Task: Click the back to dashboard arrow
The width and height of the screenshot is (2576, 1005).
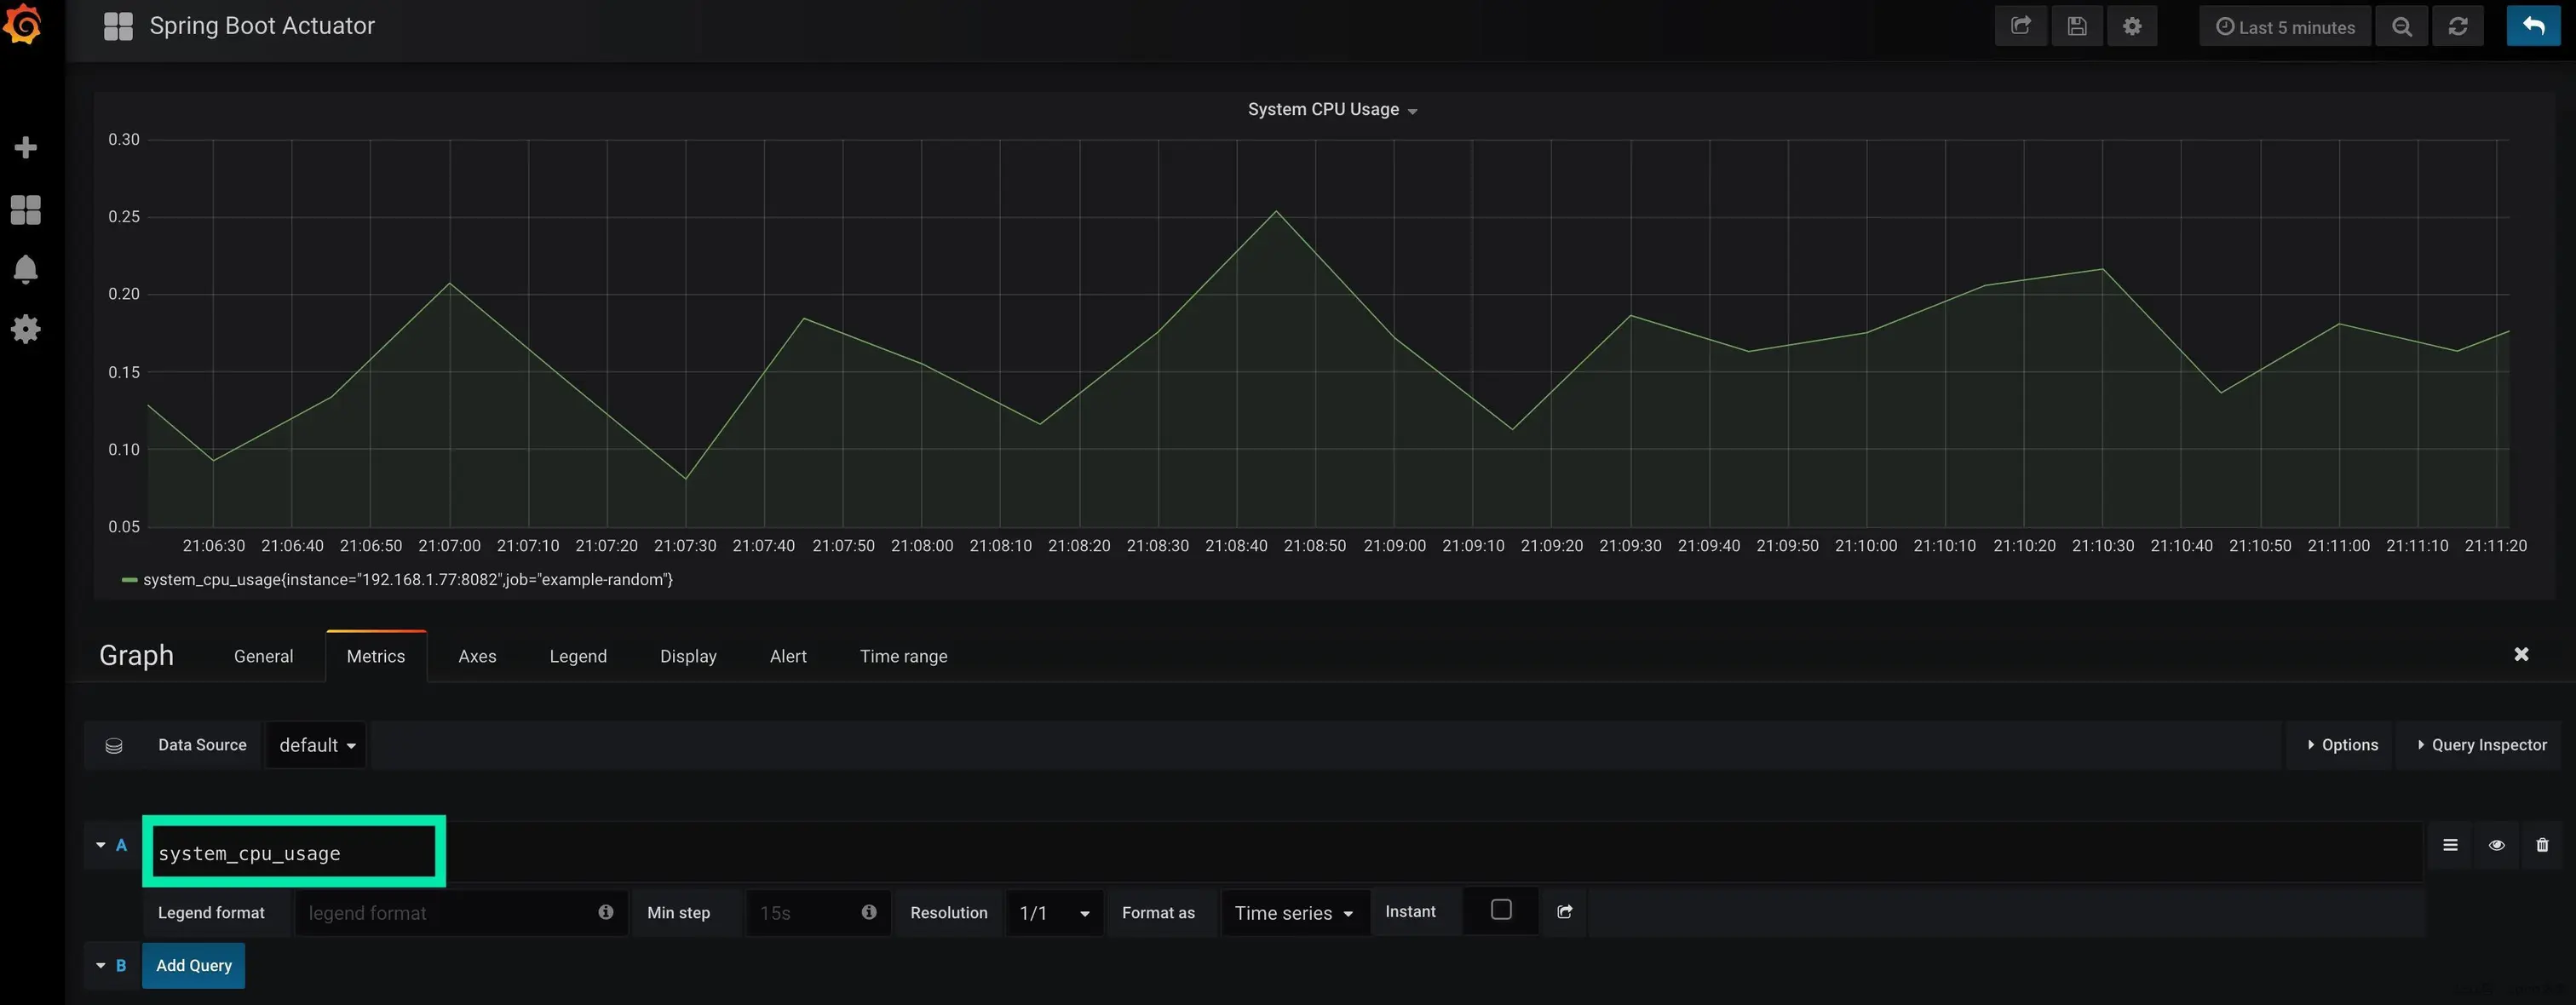Action: tap(2532, 26)
